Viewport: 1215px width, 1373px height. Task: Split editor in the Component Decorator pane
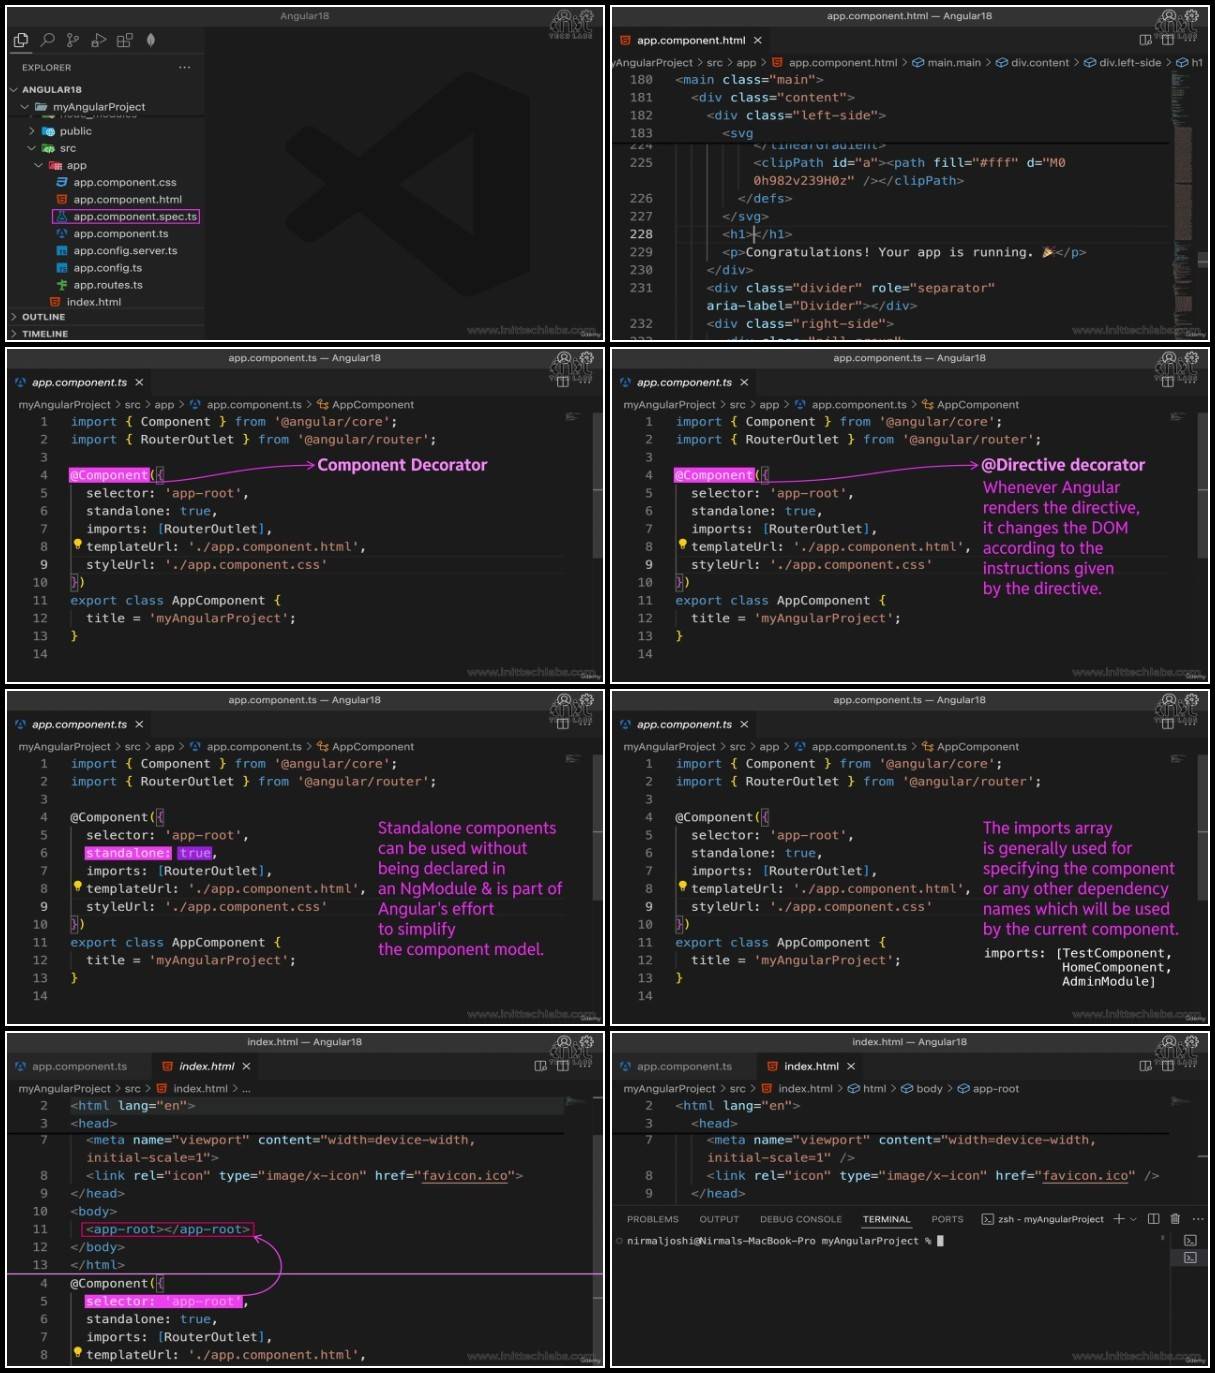[563, 382]
